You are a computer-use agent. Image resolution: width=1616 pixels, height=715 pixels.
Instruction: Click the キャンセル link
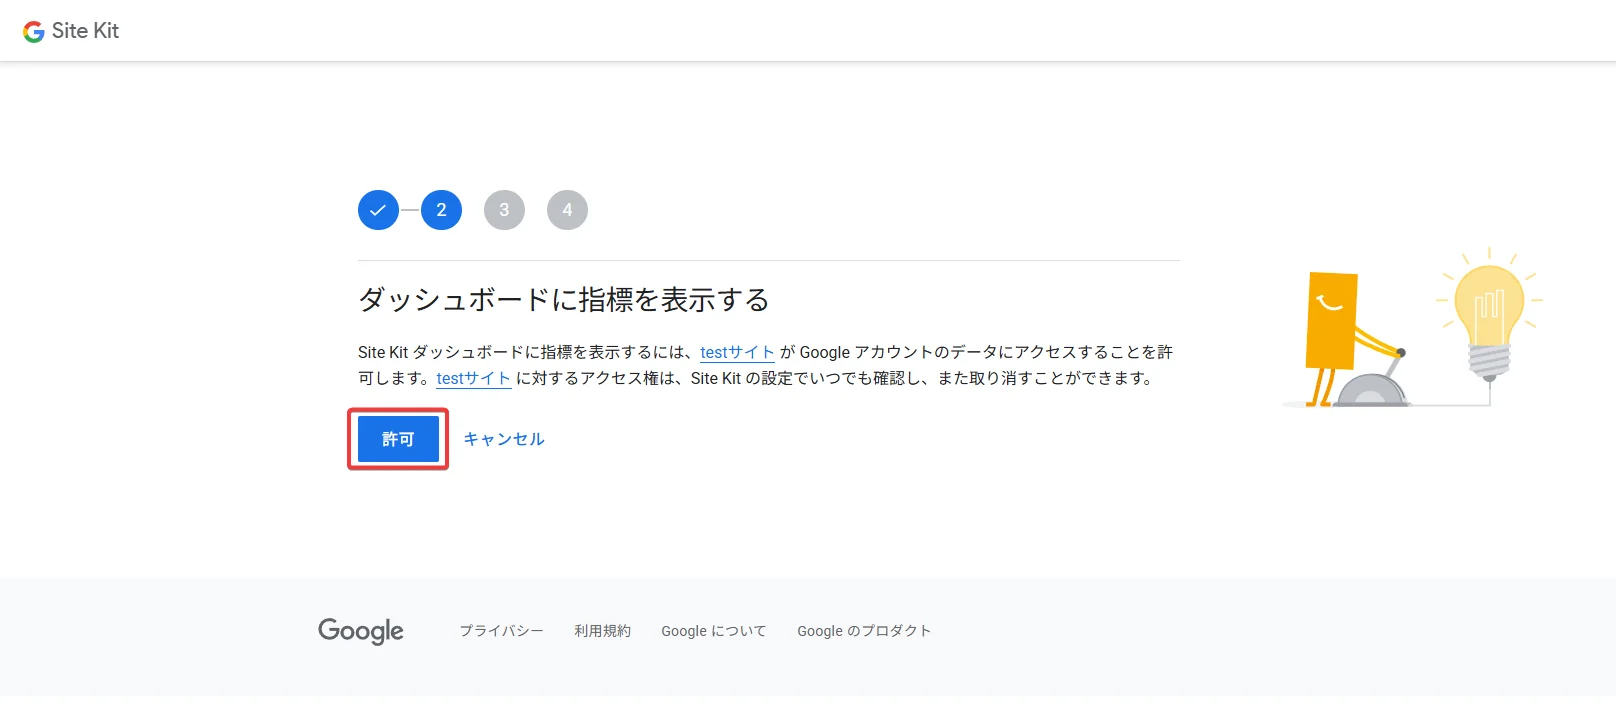pos(504,439)
